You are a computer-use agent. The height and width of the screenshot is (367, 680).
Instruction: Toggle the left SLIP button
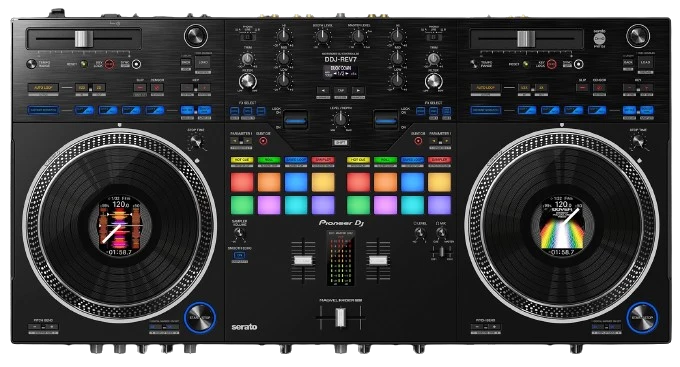tap(140, 88)
